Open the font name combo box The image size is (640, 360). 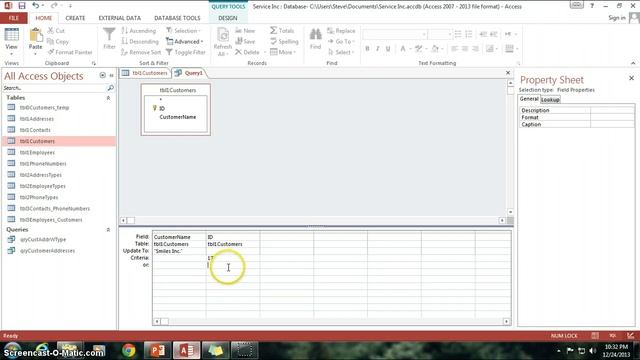pos(395,34)
